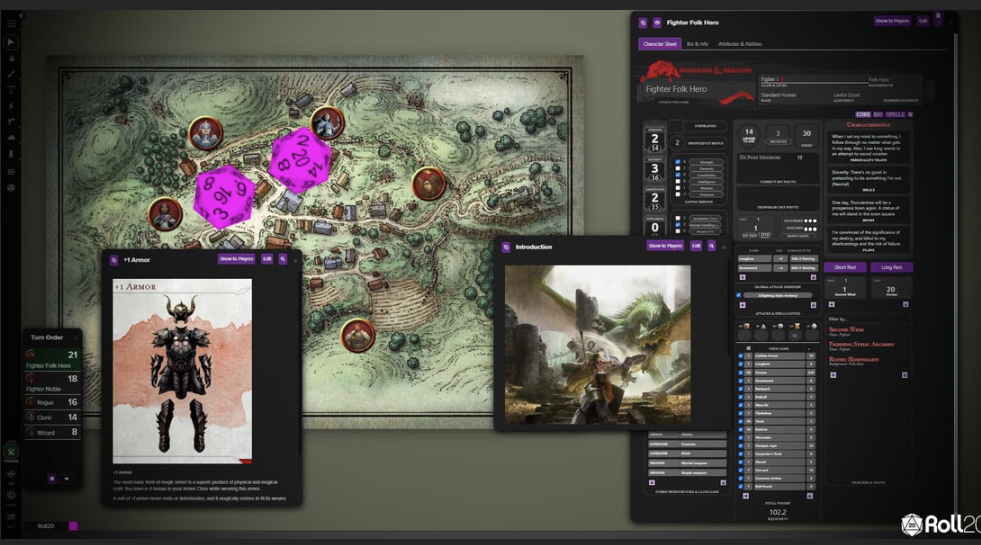Click Show to Players in the Introduction window

(x=665, y=246)
